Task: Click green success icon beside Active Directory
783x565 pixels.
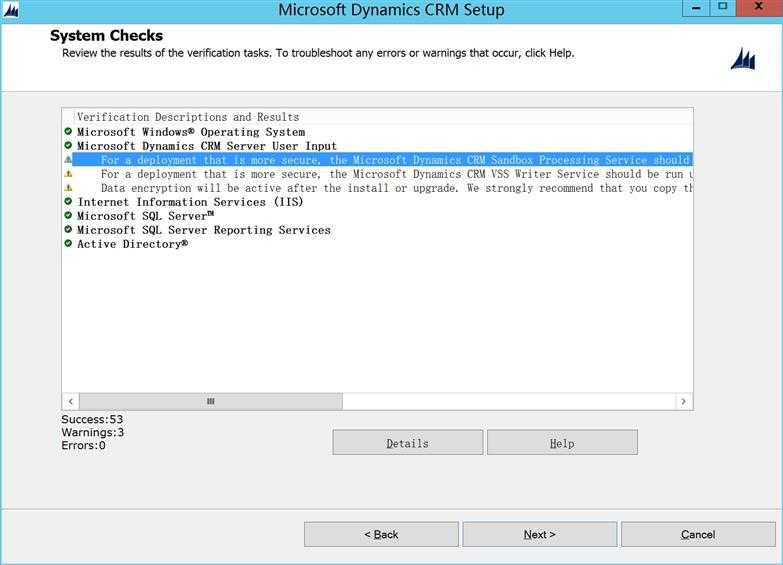Action: pos(68,243)
